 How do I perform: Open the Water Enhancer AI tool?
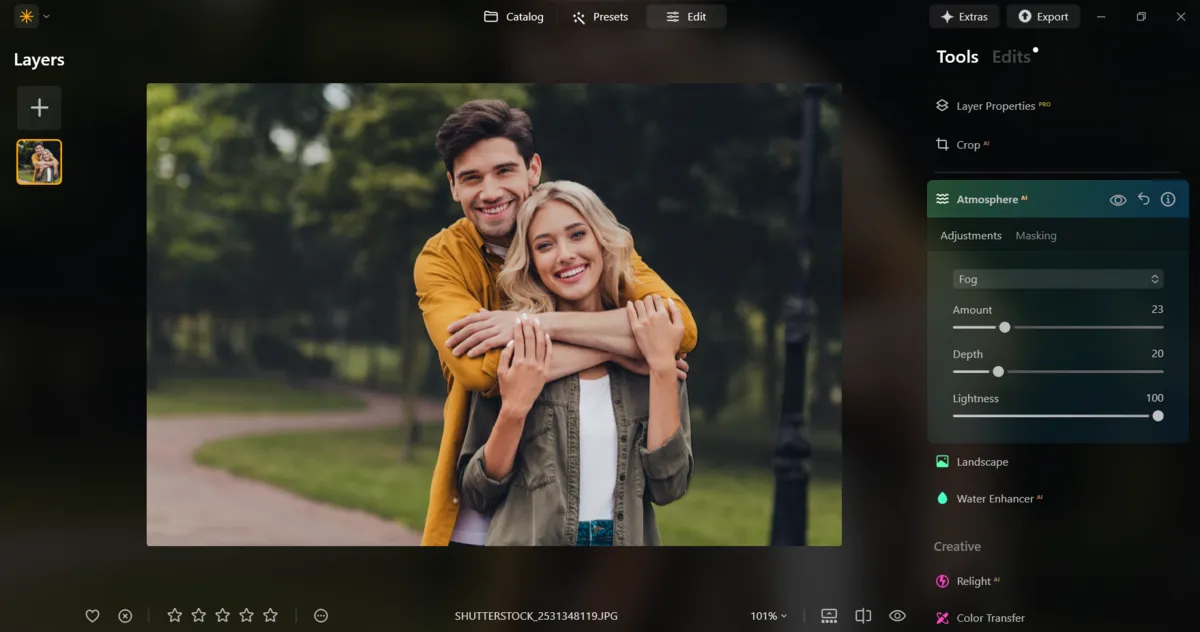pos(996,498)
